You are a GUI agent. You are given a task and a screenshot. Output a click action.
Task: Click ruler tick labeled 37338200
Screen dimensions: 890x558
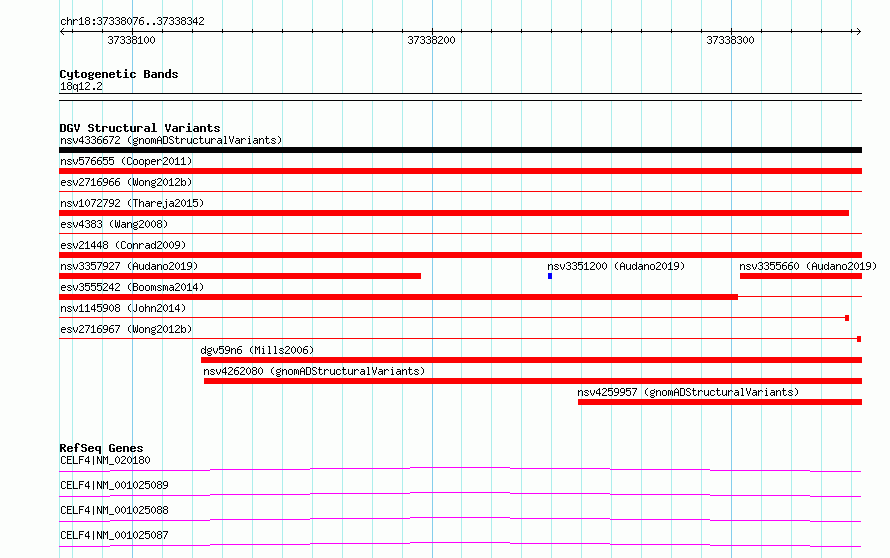431,40
